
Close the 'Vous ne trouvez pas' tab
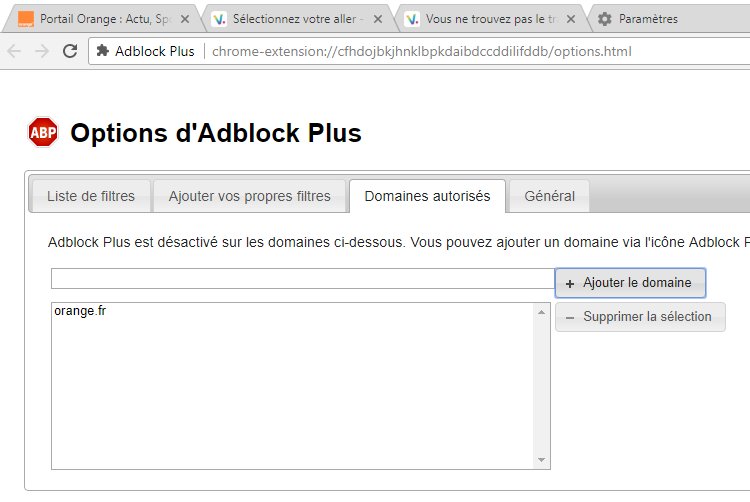[570, 19]
